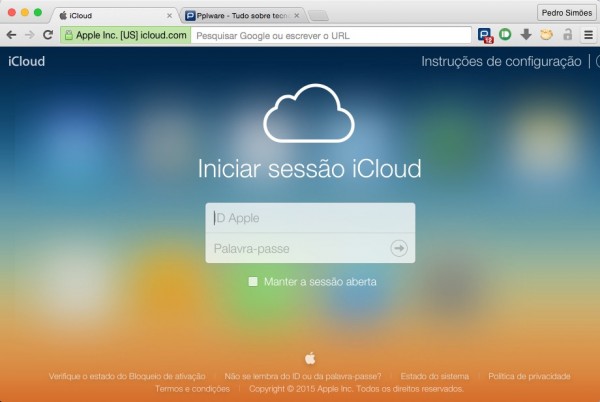This screenshot has height=402, width=600.
Task: Open the Pedro Simões profile button
Action: (567, 13)
